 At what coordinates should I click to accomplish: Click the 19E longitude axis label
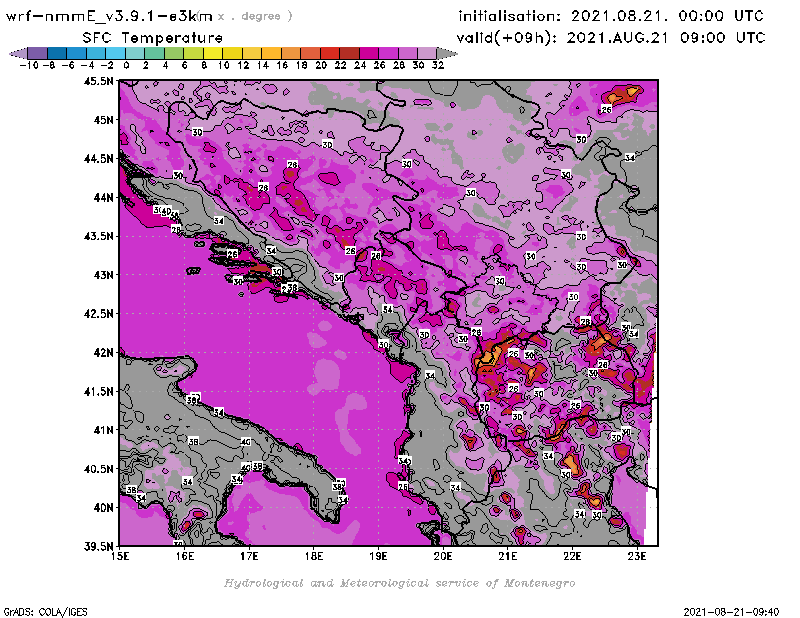[x=379, y=555]
